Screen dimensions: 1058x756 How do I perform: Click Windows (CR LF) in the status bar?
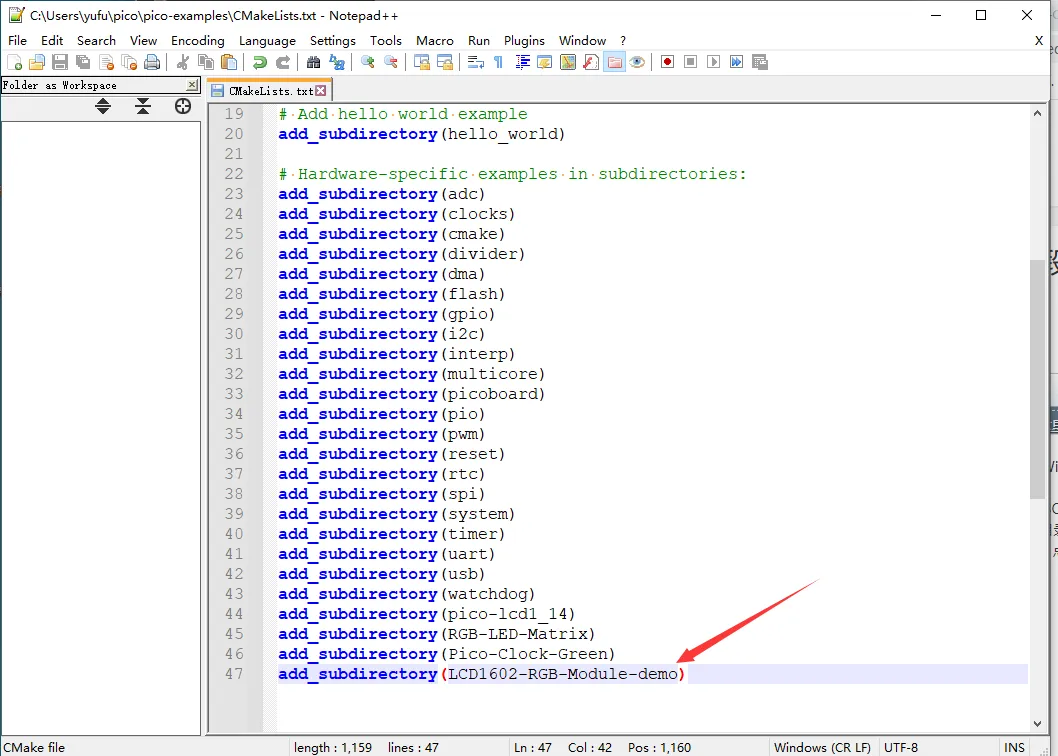click(822, 747)
